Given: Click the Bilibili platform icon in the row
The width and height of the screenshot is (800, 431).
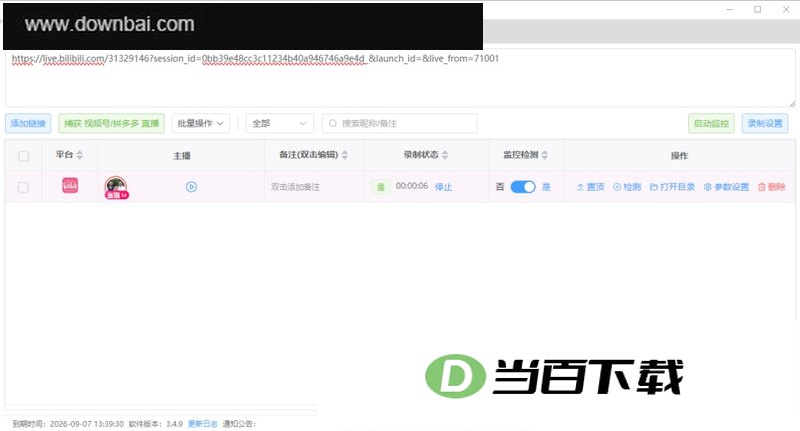Looking at the screenshot, I should click(70, 185).
